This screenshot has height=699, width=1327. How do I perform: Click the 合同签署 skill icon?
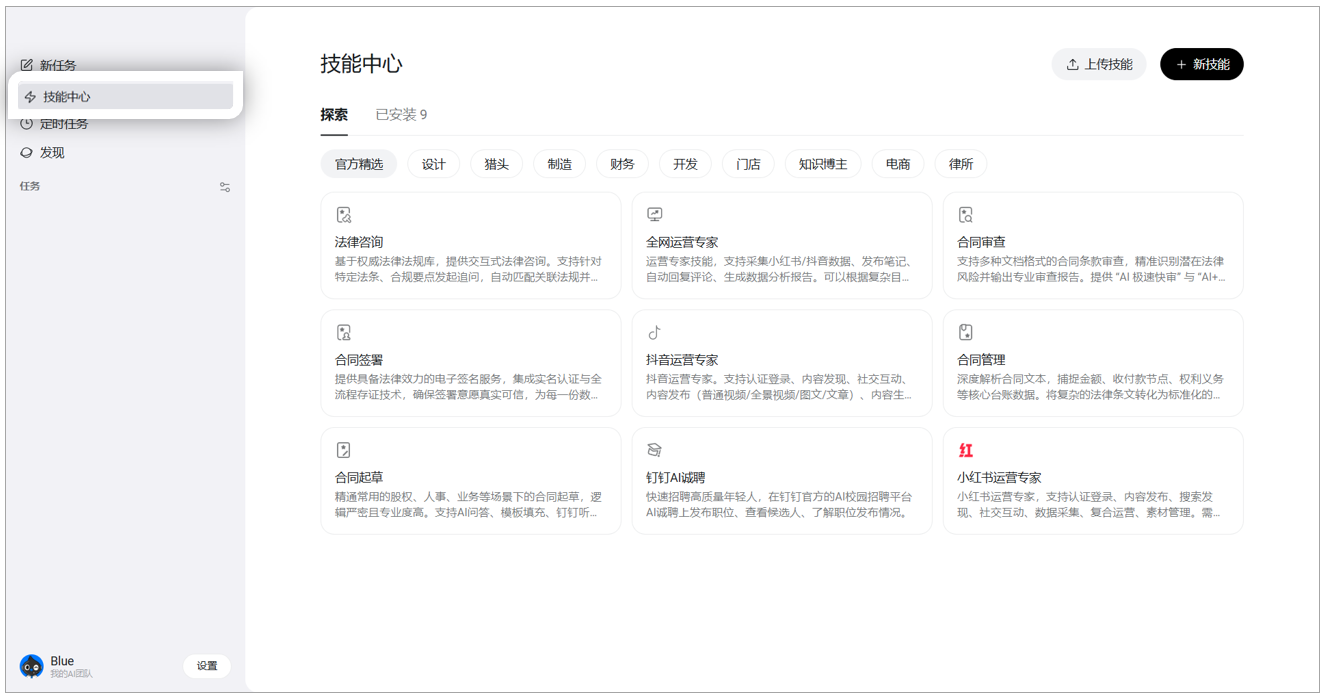344,333
